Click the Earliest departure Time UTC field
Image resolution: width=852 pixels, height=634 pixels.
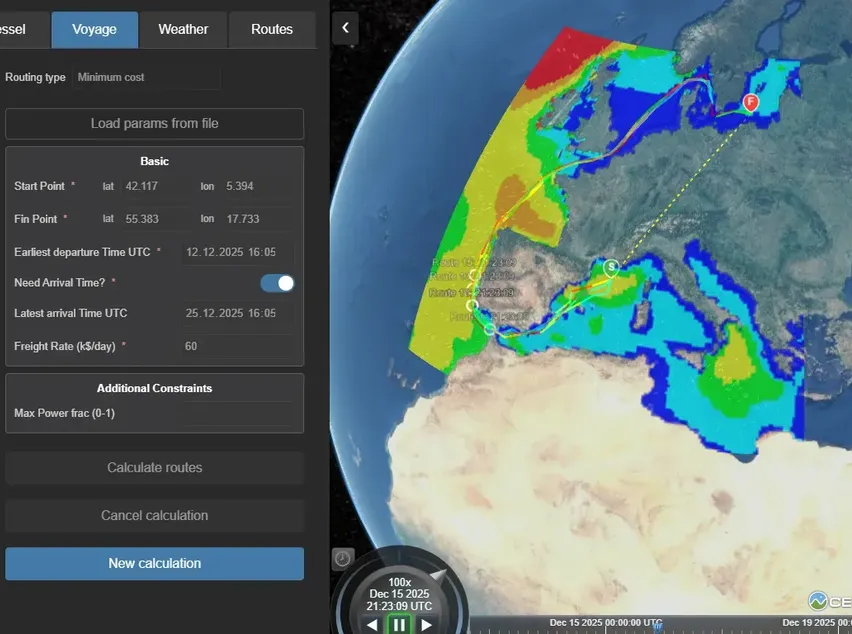(x=238, y=252)
